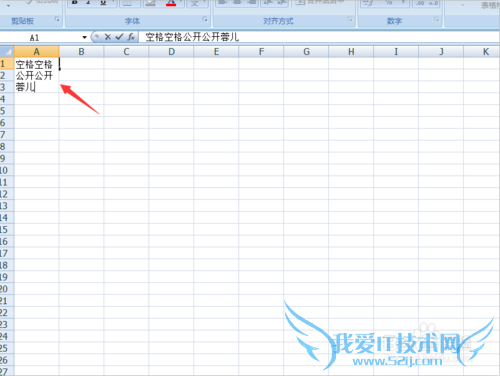Select row 5 header
Viewport: 500px width, 376px height.
7,111
